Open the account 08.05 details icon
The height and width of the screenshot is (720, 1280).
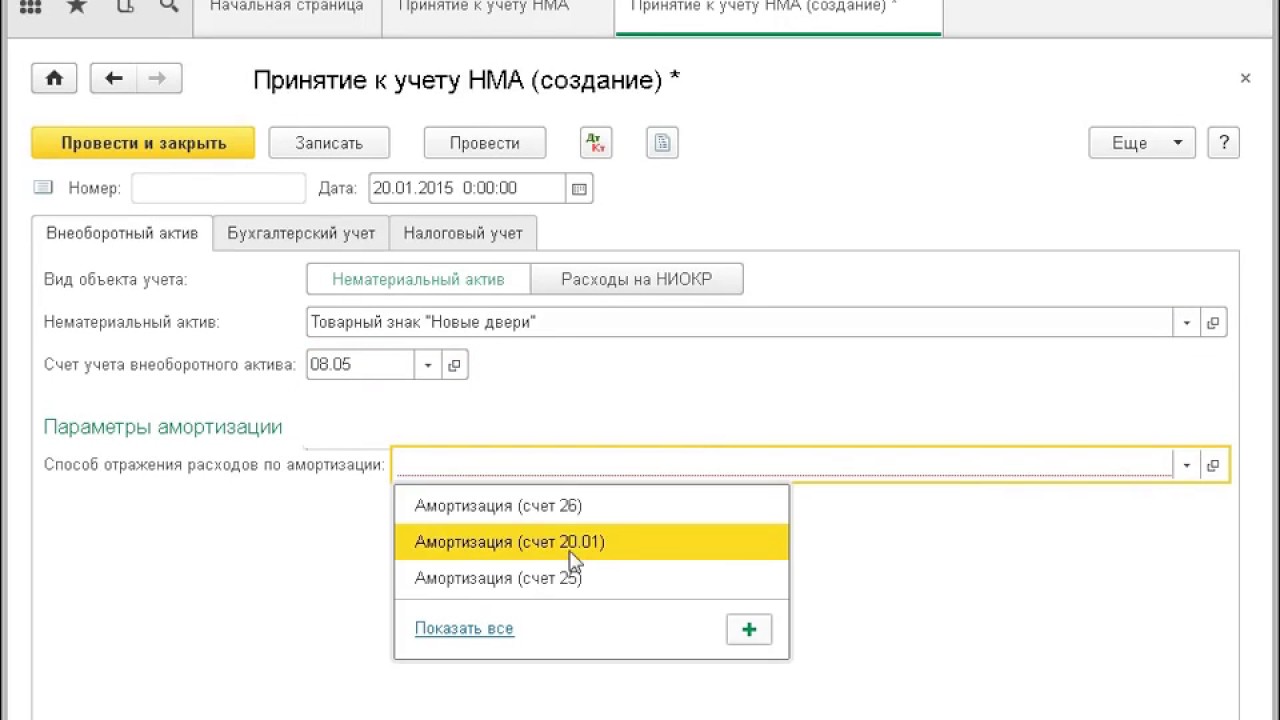click(x=454, y=365)
